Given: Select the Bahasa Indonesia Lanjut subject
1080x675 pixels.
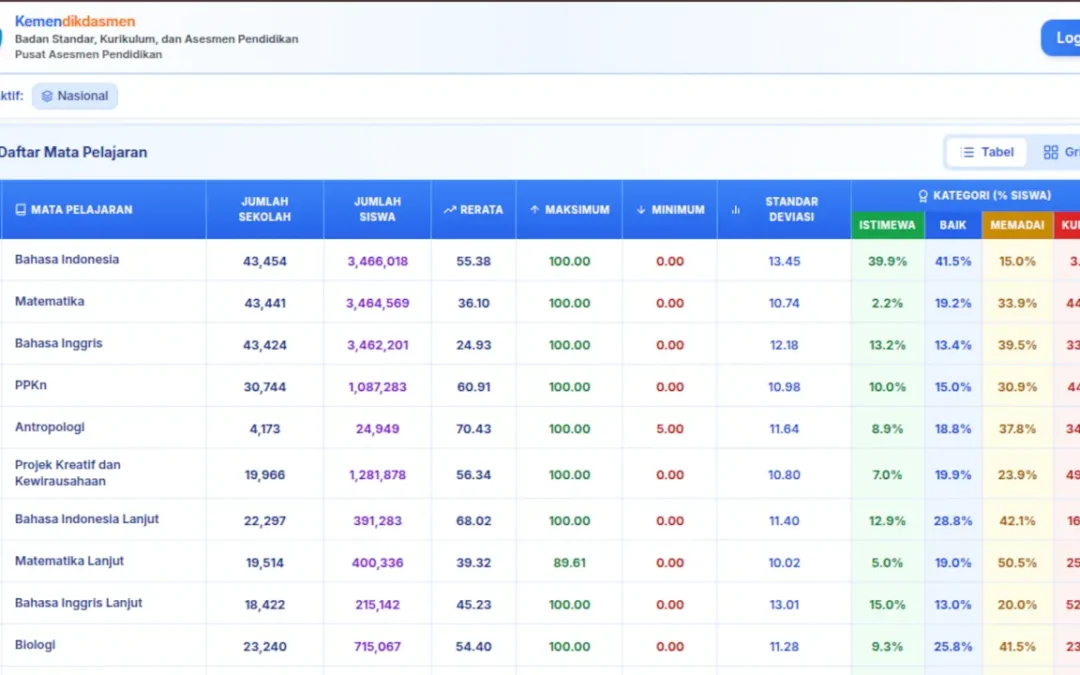Looking at the screenshot, I should click(87, 519).
